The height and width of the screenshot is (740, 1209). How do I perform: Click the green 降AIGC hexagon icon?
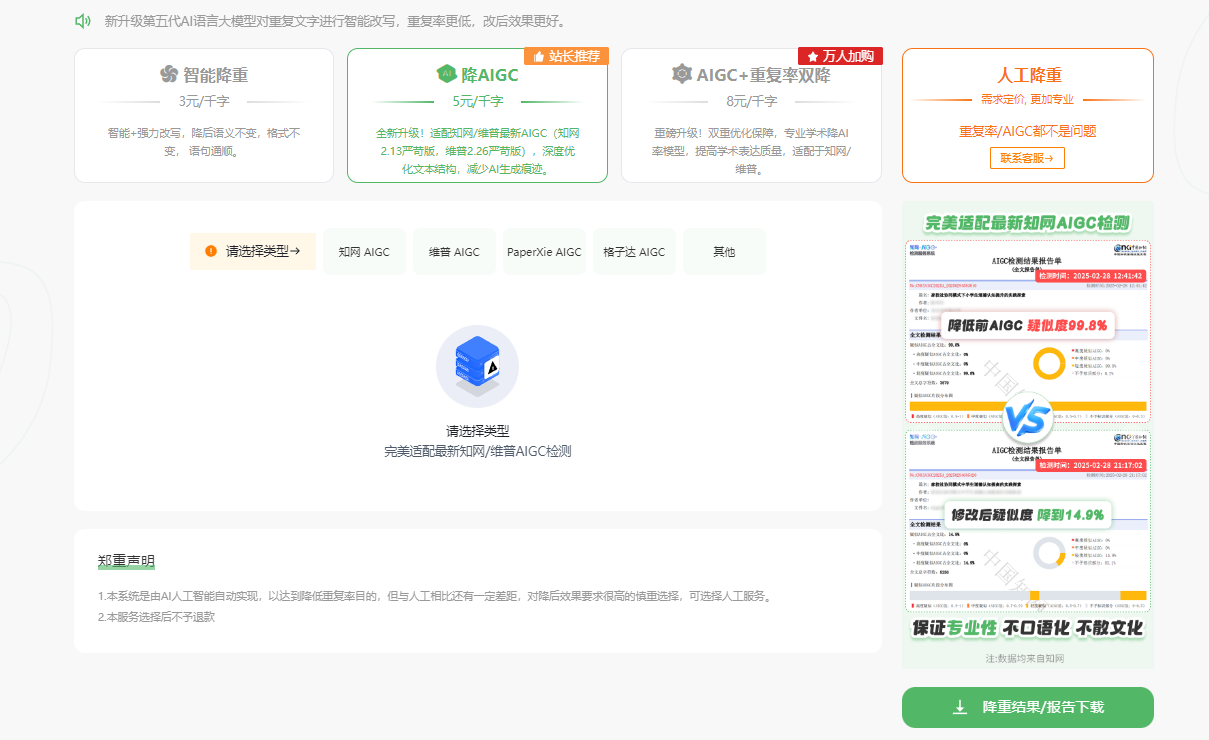pyautogui.click(x=446, y=74)
